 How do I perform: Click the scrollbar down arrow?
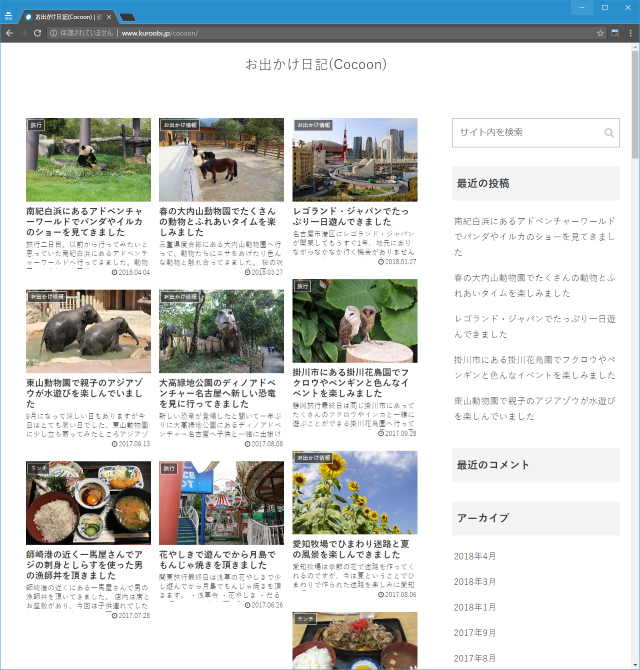[635, 666]
